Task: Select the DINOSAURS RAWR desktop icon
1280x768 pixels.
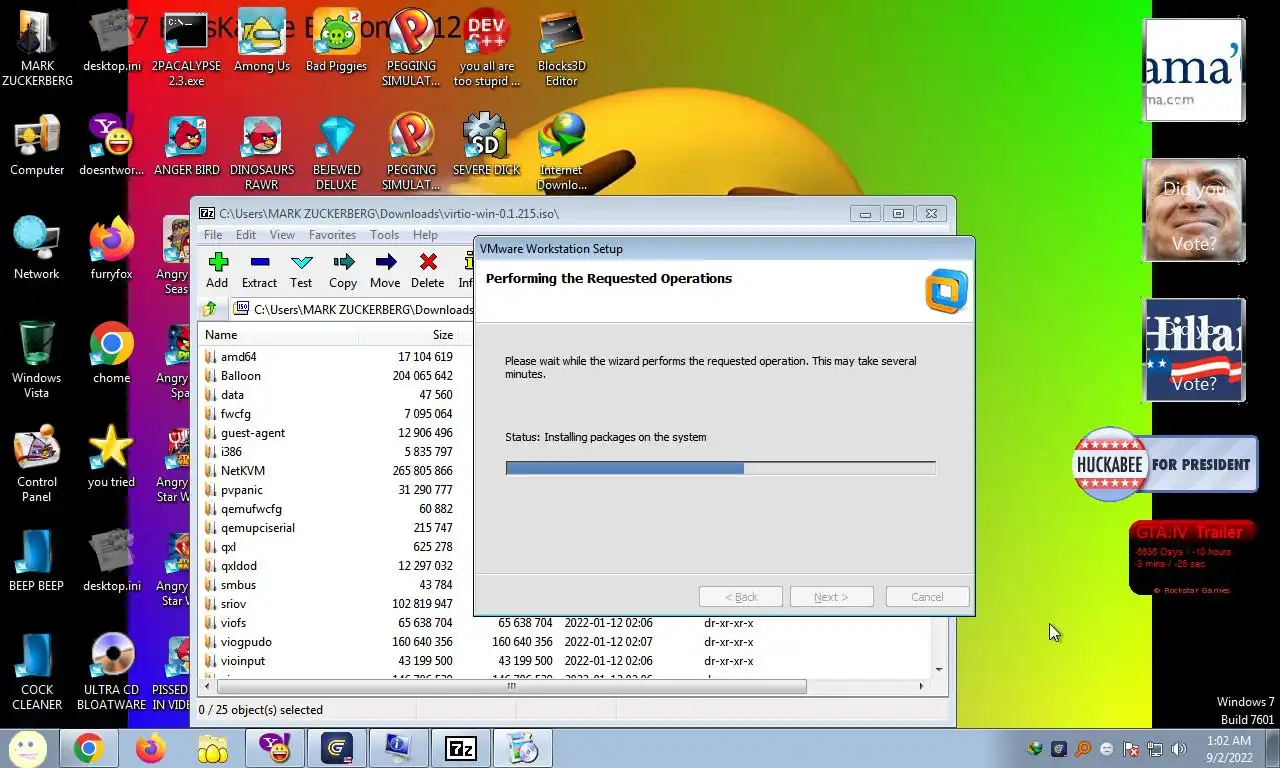Action: (262, 154)
